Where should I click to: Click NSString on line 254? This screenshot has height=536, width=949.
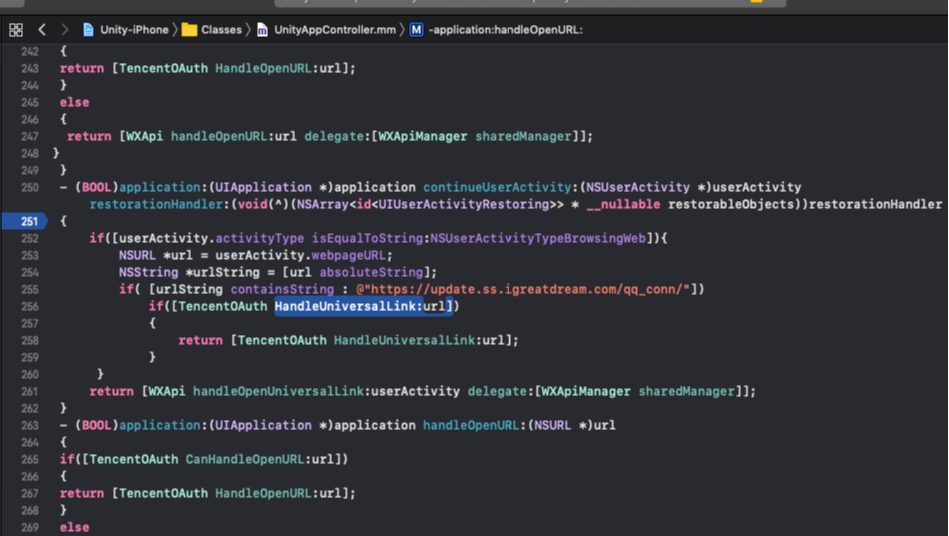(148, 272)
